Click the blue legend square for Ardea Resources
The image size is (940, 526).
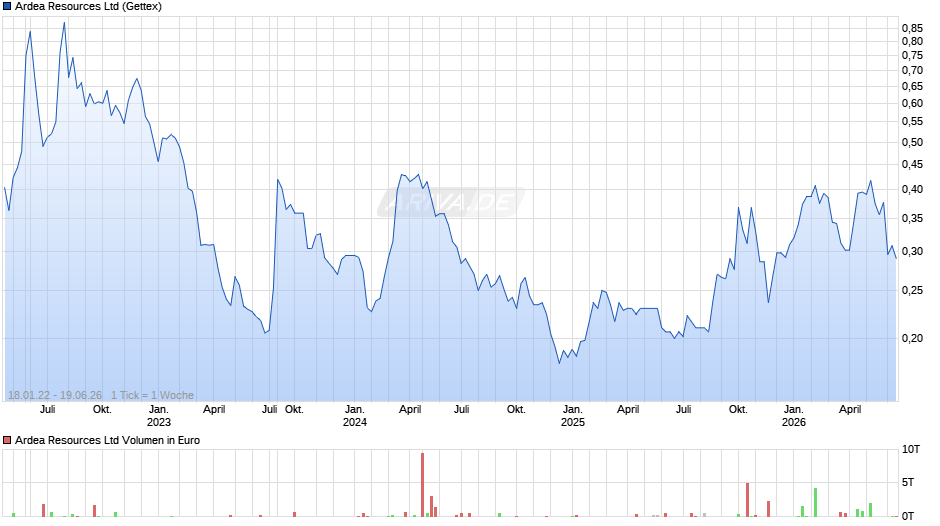[x=7, y=7]
